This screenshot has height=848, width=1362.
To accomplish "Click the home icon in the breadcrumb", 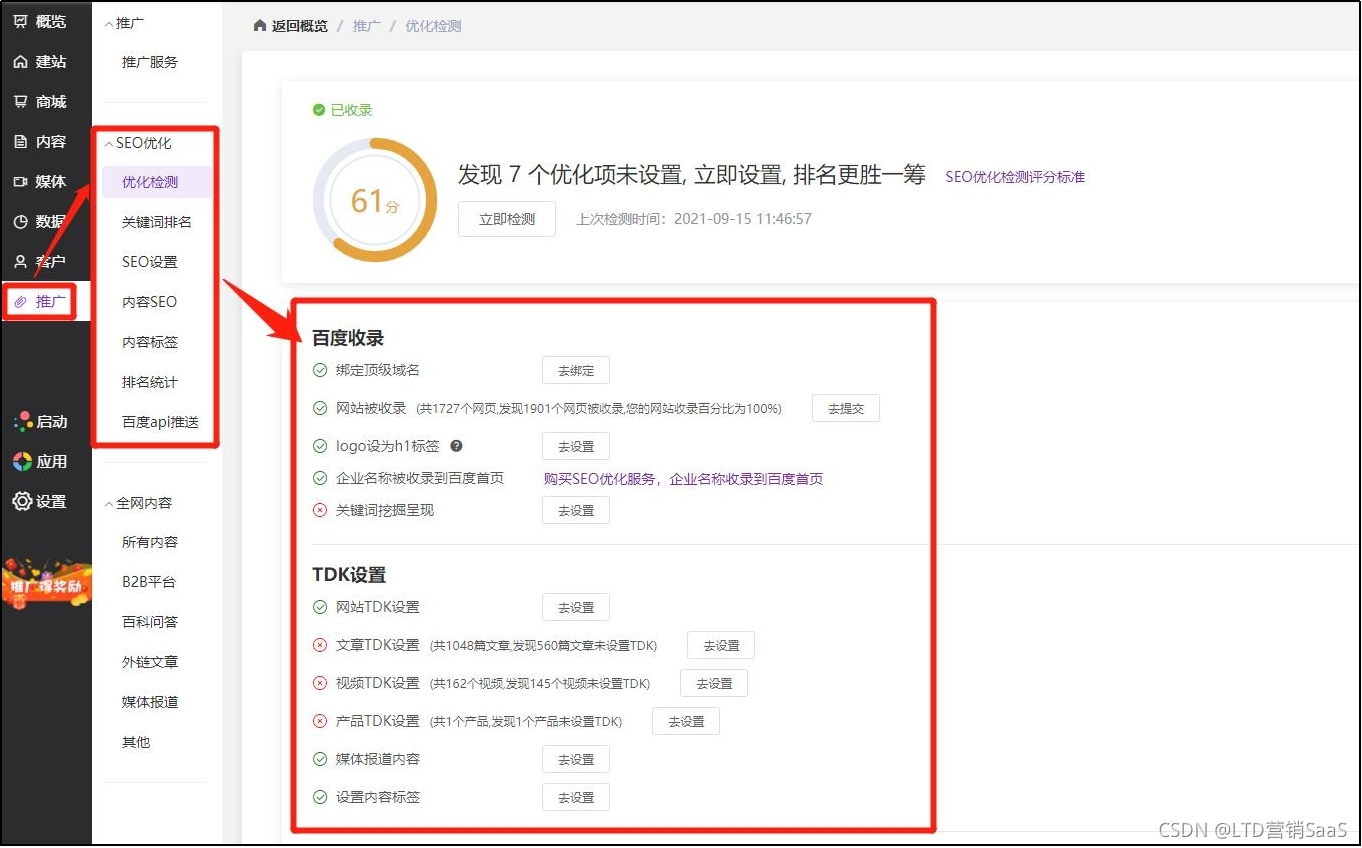I will pos(258,26).
